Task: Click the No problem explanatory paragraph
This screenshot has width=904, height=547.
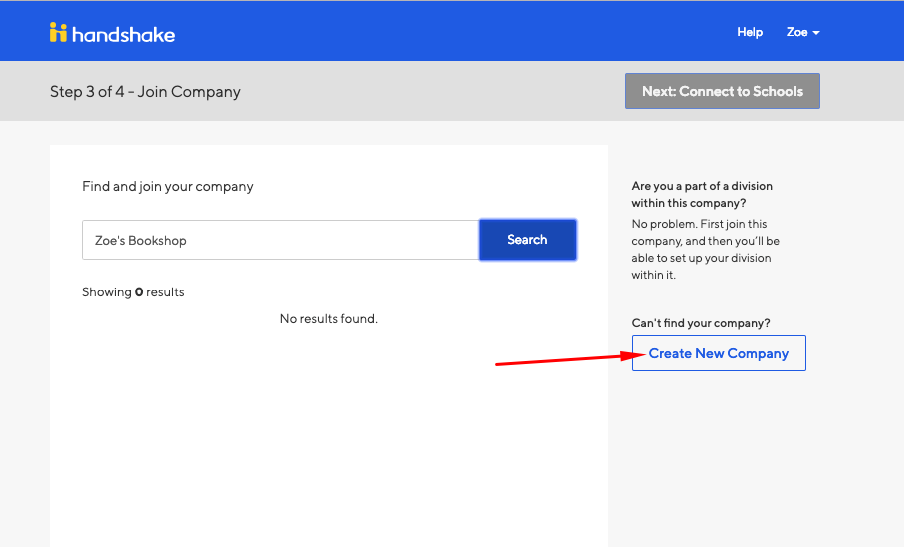Action: 706,250
